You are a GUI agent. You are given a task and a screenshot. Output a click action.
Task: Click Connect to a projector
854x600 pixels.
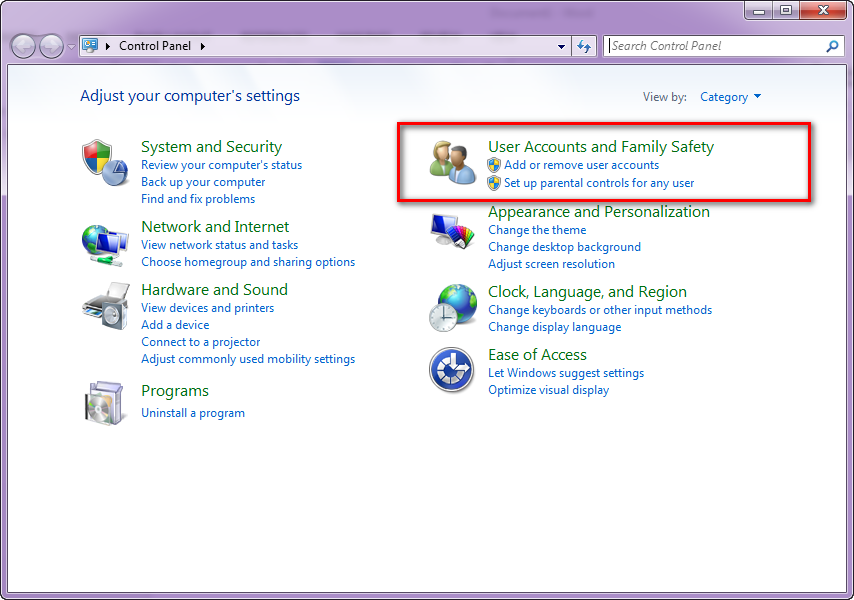[200, 342]
